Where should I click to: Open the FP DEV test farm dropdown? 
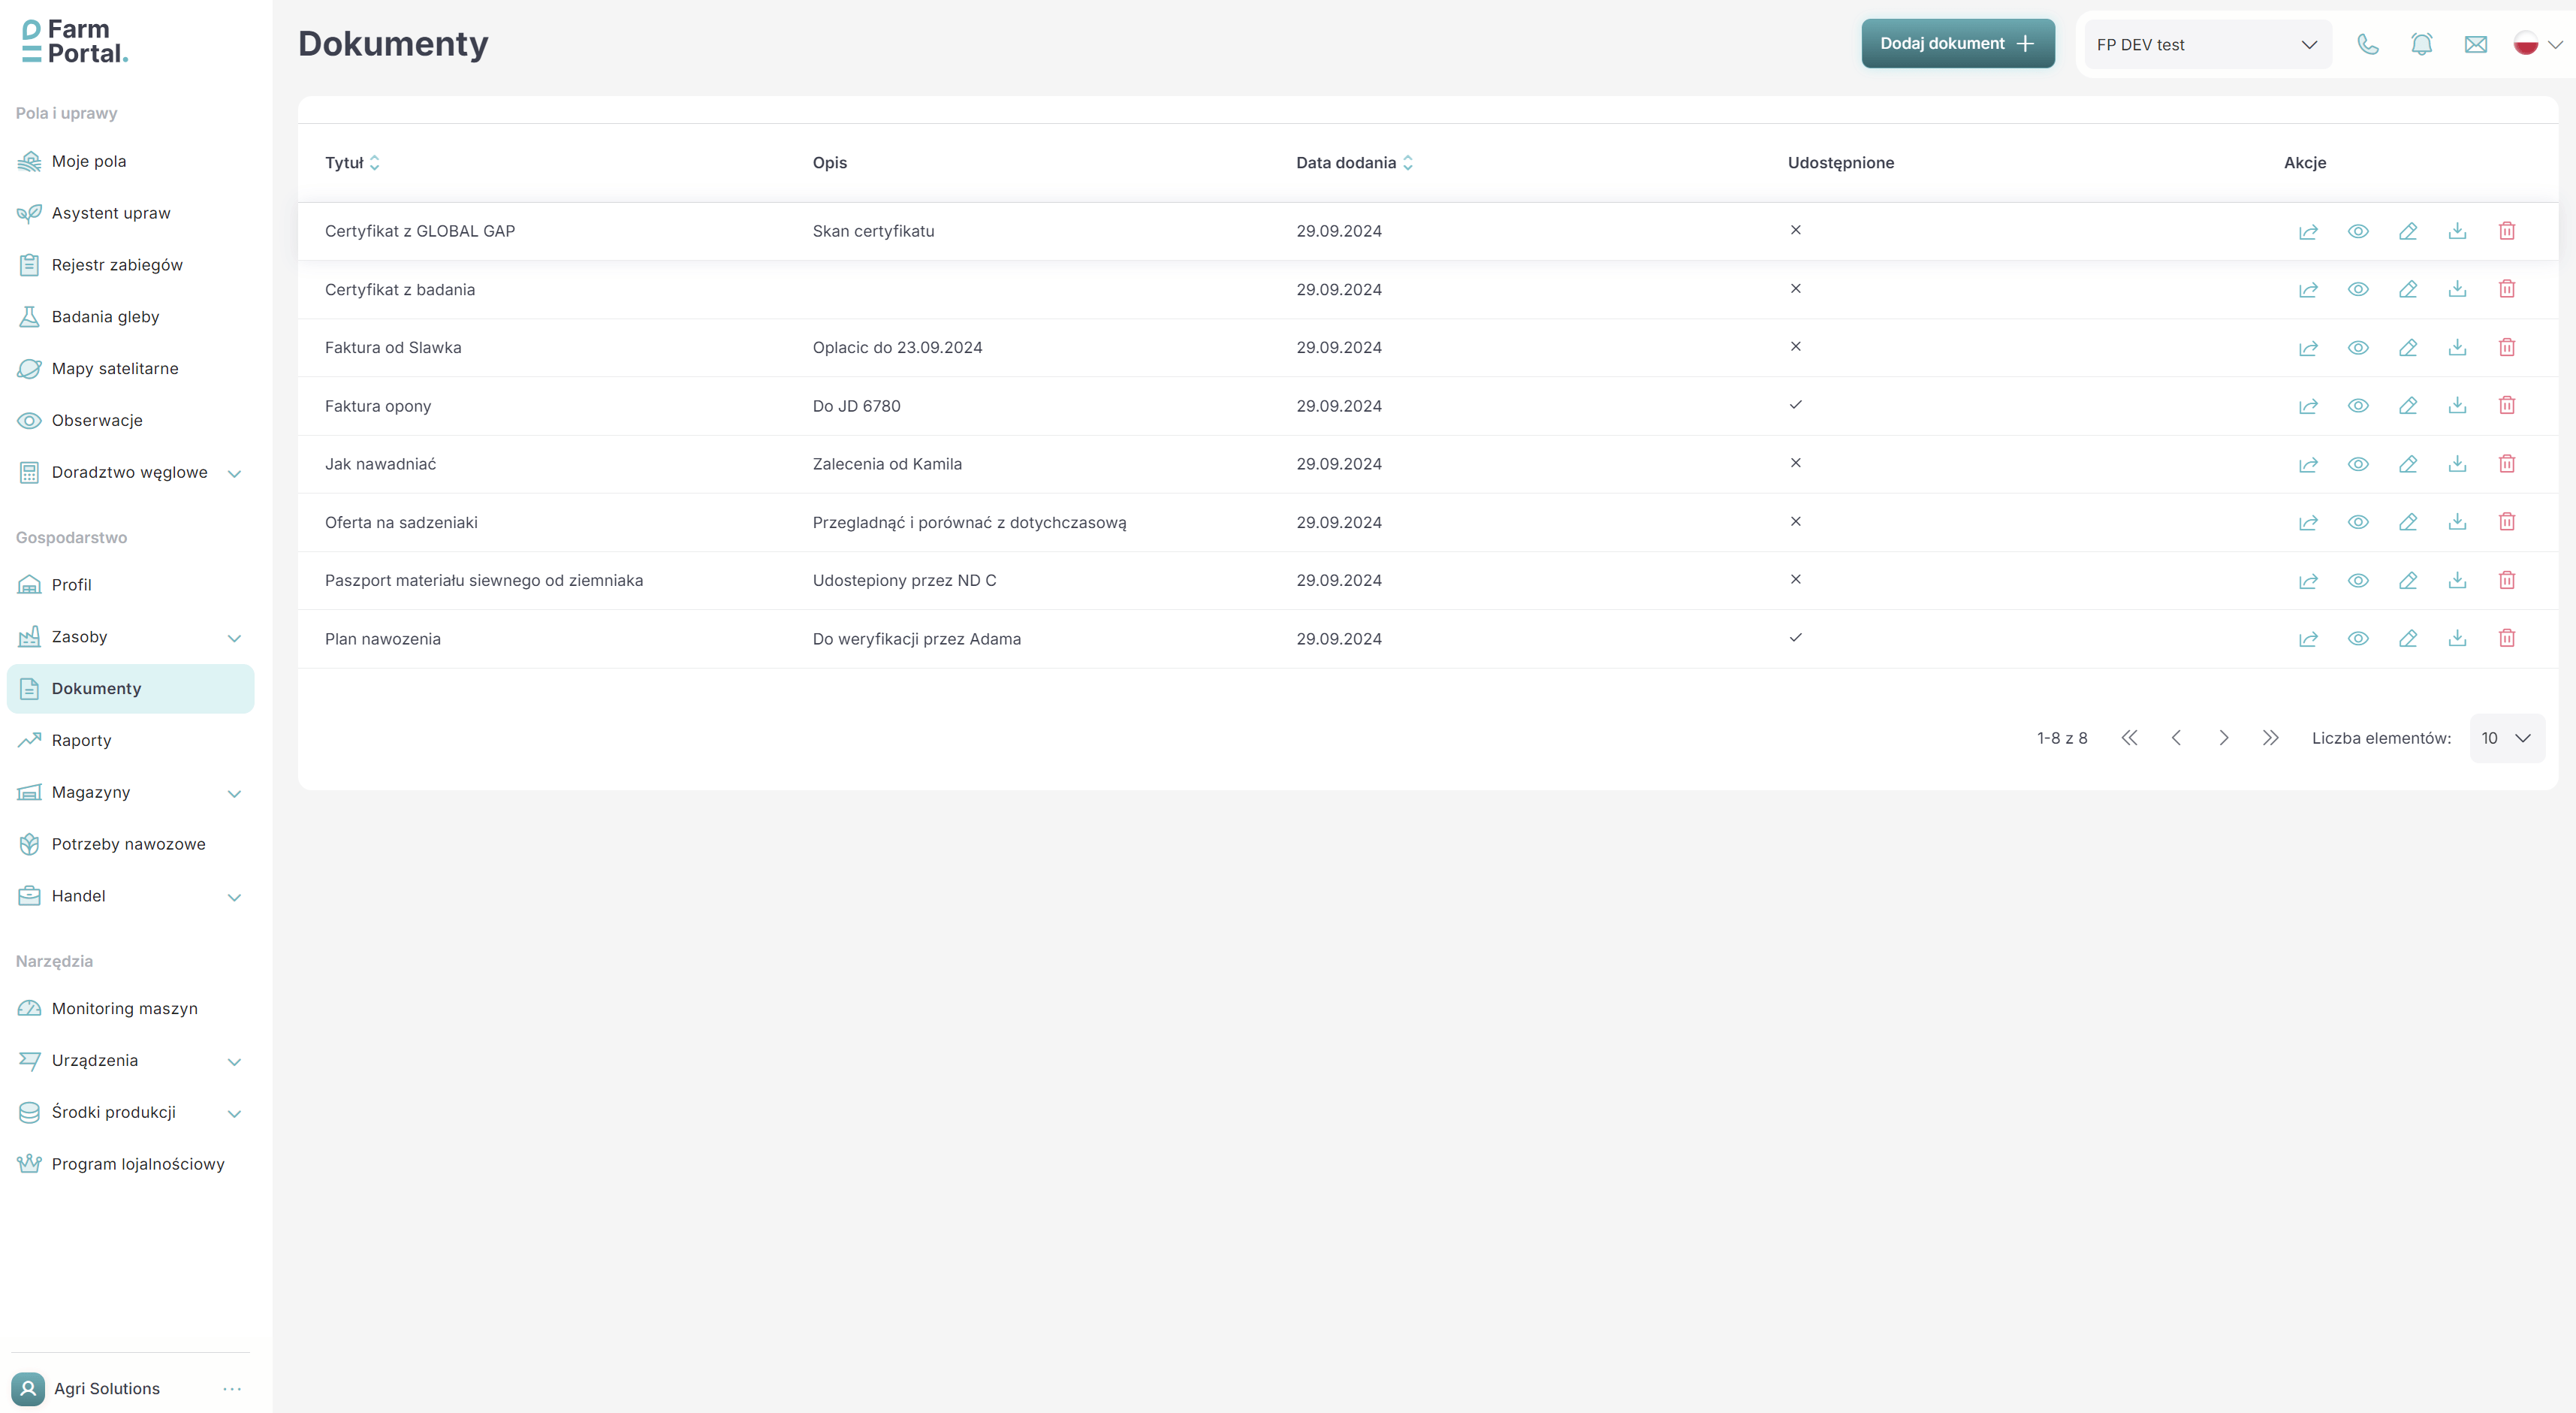click(x=2207, y=44)
